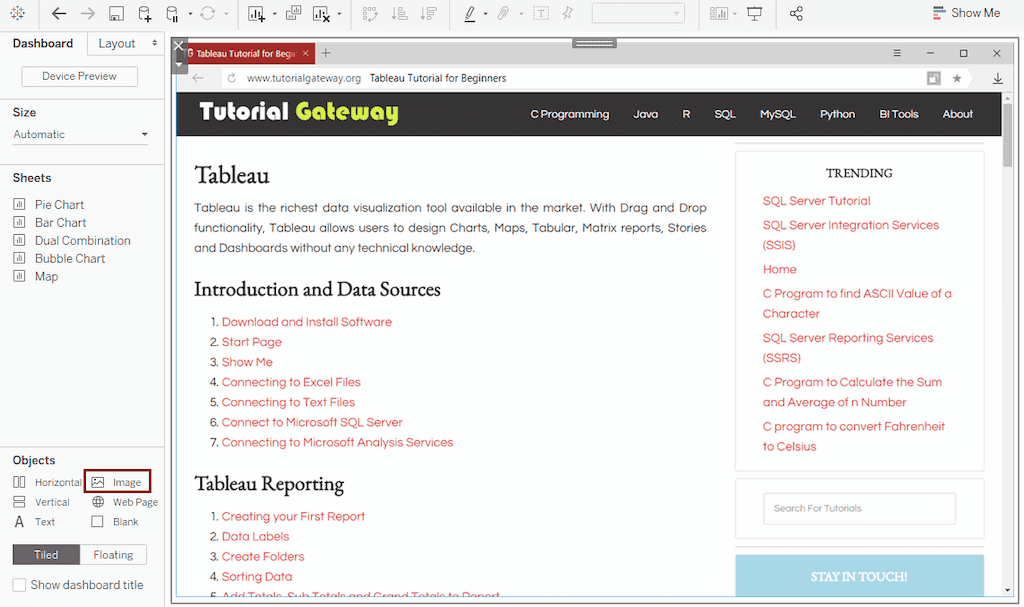Open the Size Automatic dropdown
Screen dimensions: 1024x607
tap(80, 135)
